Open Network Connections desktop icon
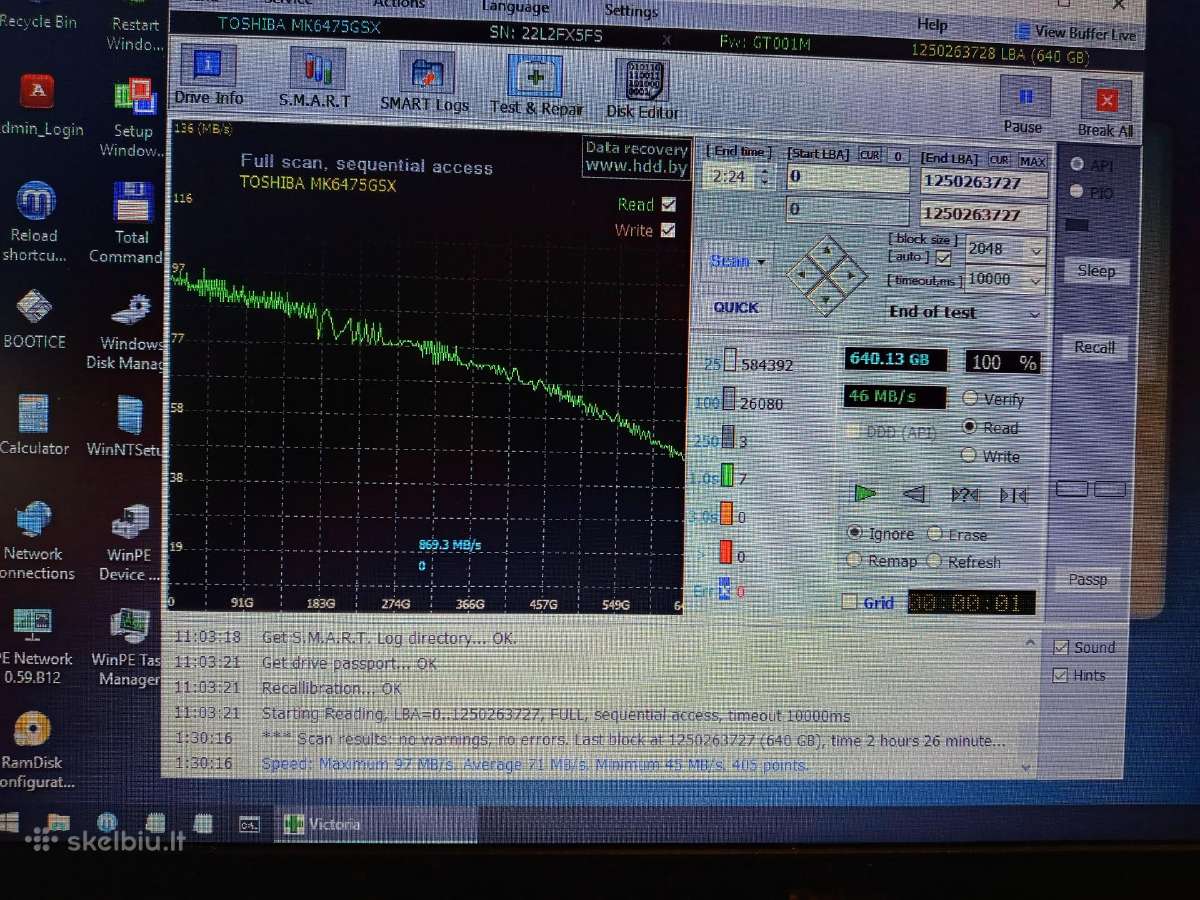 (x=35, y=540)
